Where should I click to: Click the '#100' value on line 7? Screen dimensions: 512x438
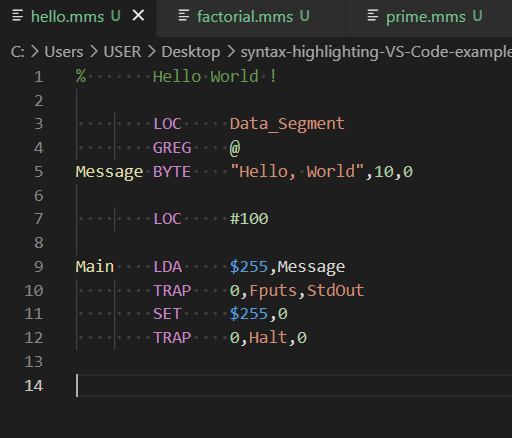249,219
